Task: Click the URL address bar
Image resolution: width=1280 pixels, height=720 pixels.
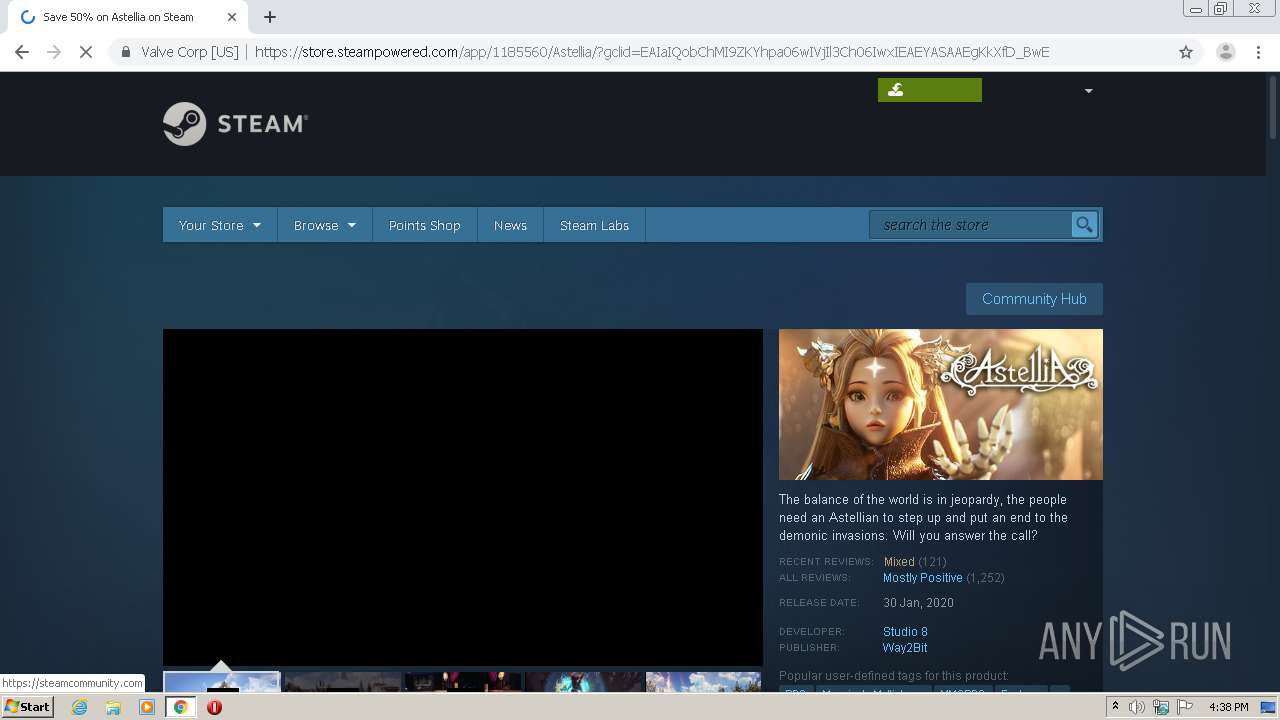Action: coord(650,52)
